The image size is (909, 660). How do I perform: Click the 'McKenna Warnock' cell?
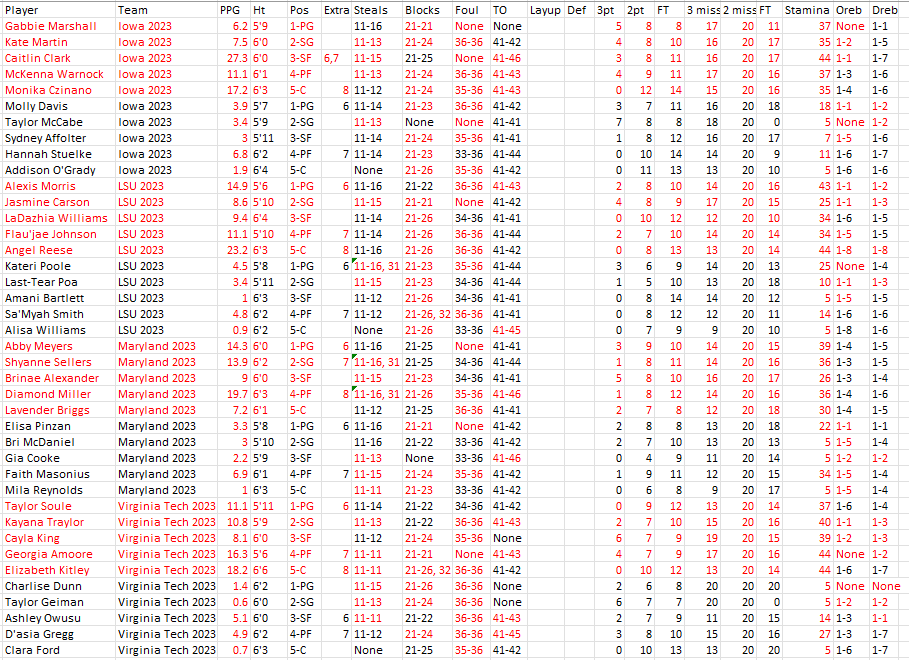pyautogui.click(x=58, y=74)
